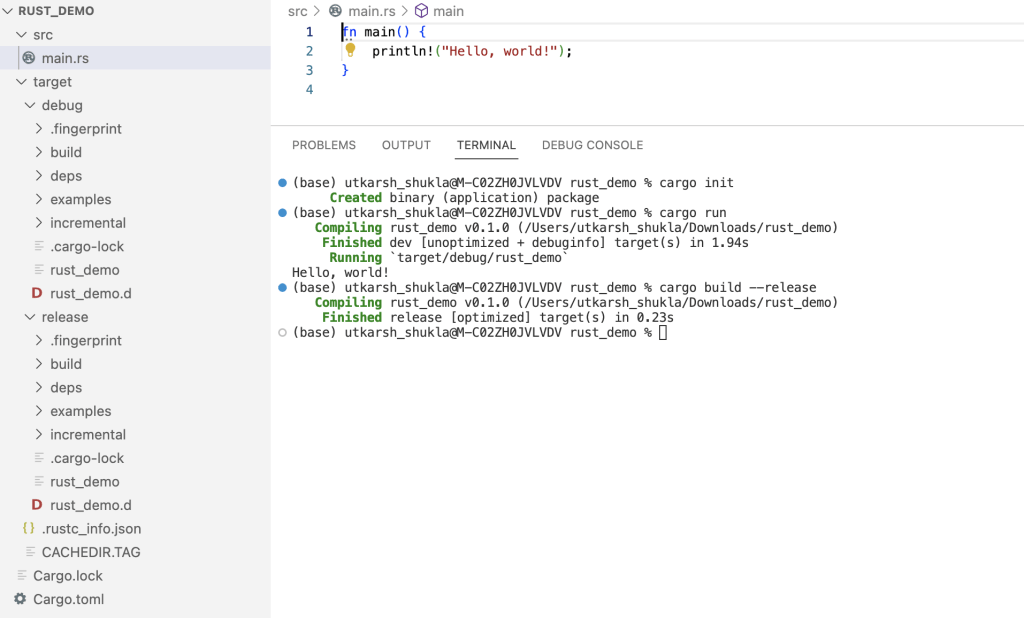Click the symbol icon before main in the breadcrumb
The image size is (1024, 618).
421,10
